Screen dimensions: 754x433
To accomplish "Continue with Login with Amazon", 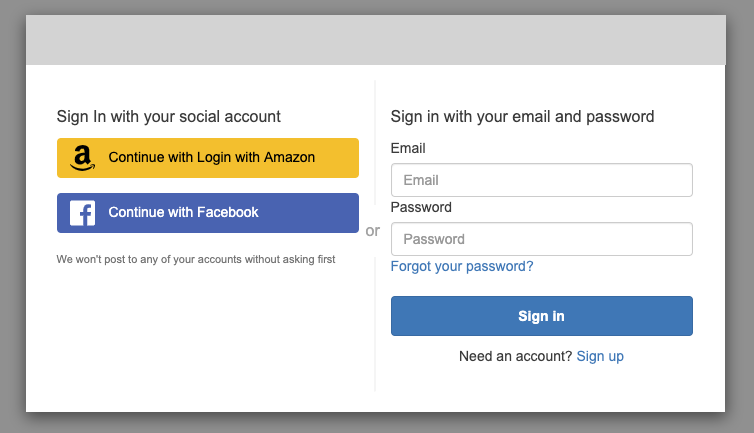I will (208, 158).
